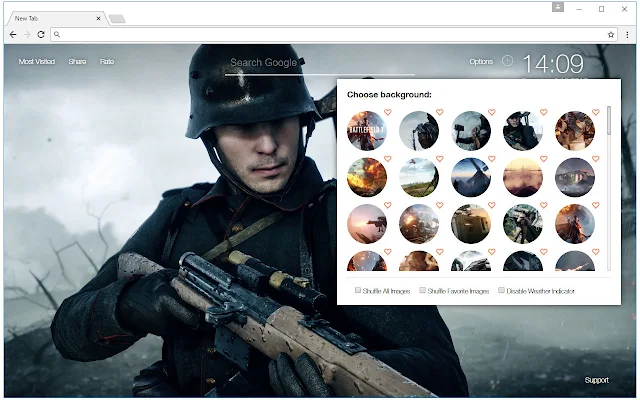Screen dimensions: 640x400
Task: Favorite the green field background heart
Action: tap(440, 158)
